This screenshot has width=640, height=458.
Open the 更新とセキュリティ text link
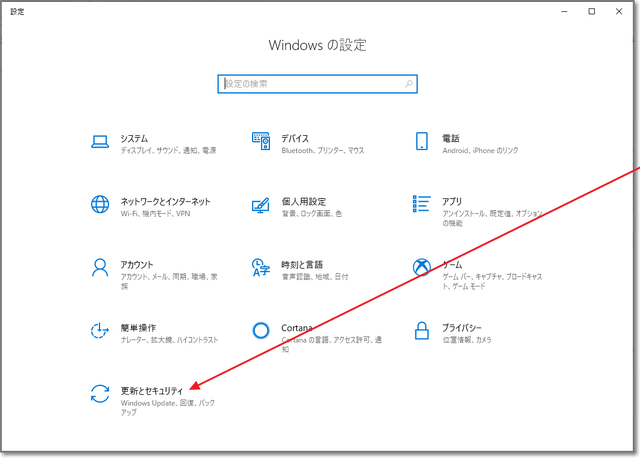[152, 388]
